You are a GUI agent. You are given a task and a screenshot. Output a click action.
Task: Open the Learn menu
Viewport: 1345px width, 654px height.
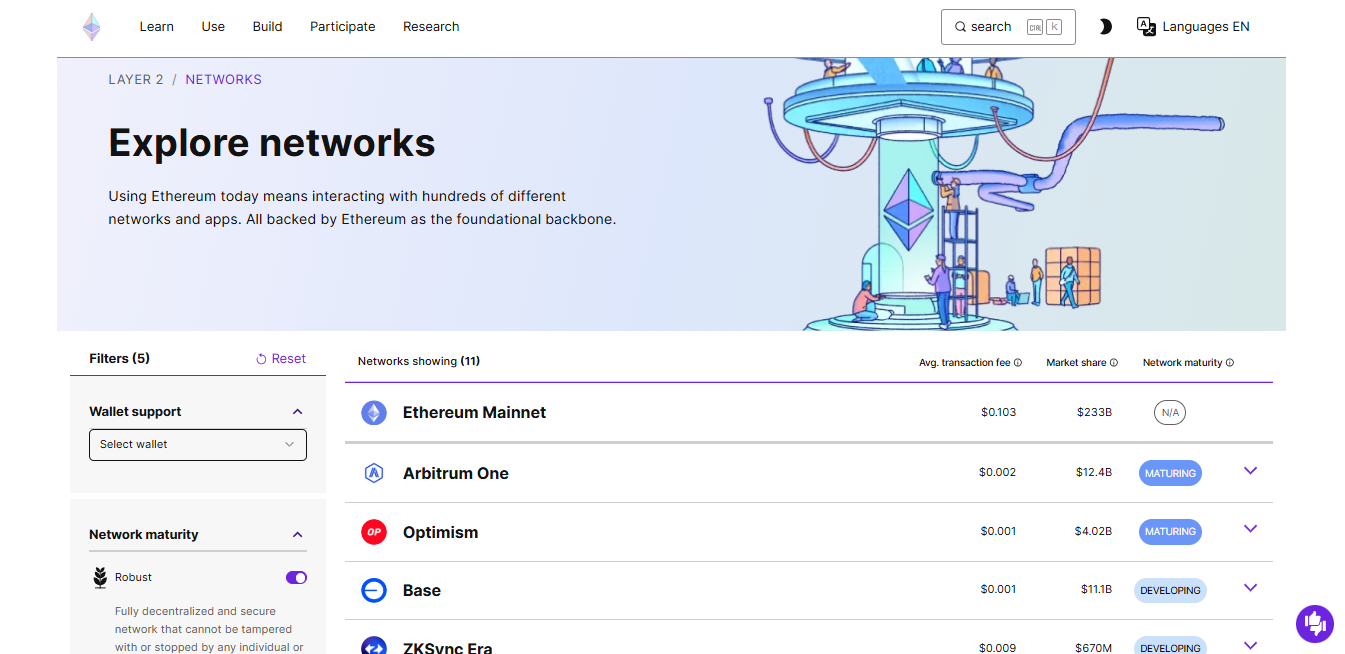pos(156,27)
